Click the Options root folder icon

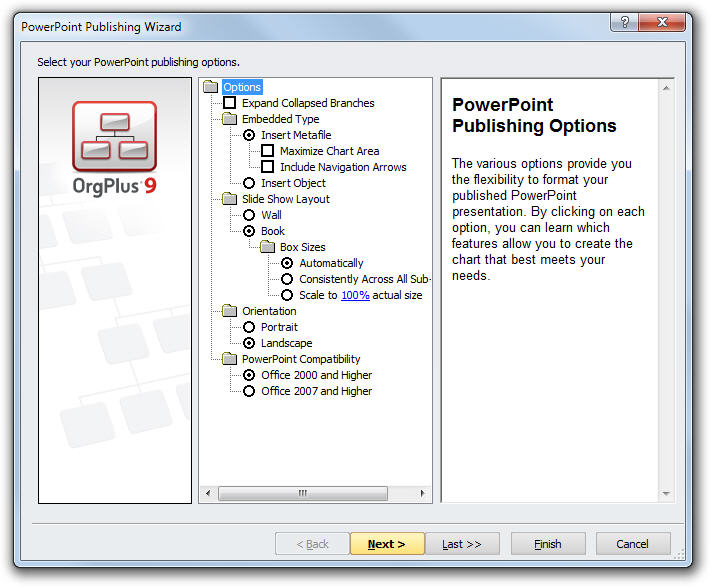(x=211, y=87)
